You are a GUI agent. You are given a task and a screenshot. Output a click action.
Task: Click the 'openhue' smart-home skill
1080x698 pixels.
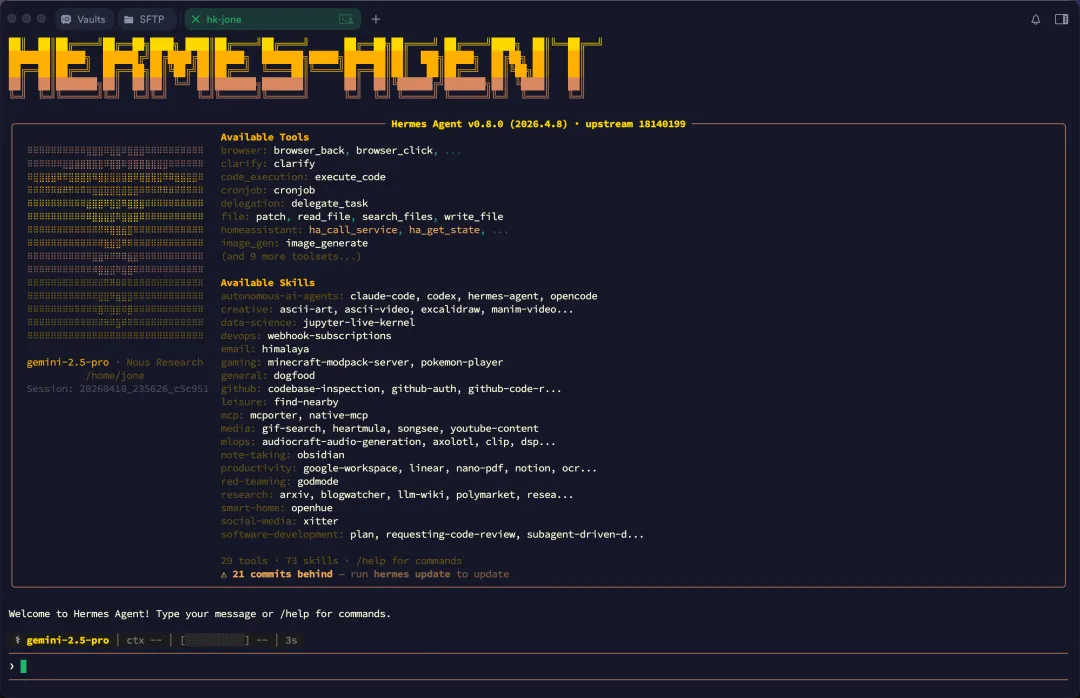tap(311, 508)
